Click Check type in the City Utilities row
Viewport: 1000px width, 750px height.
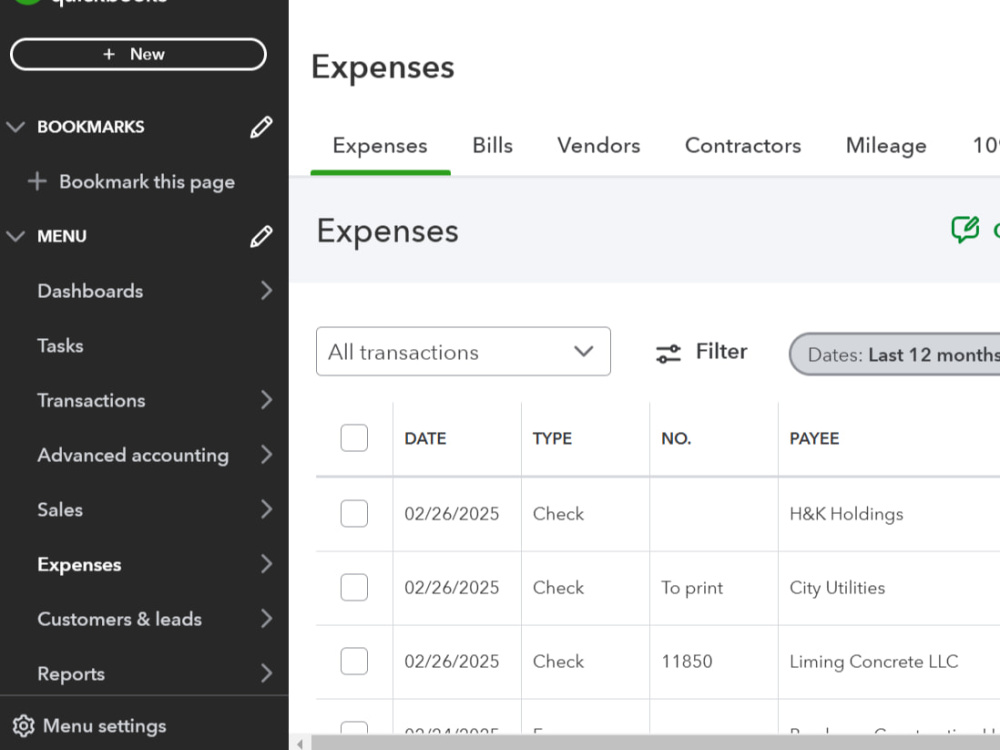click(558, 587)
